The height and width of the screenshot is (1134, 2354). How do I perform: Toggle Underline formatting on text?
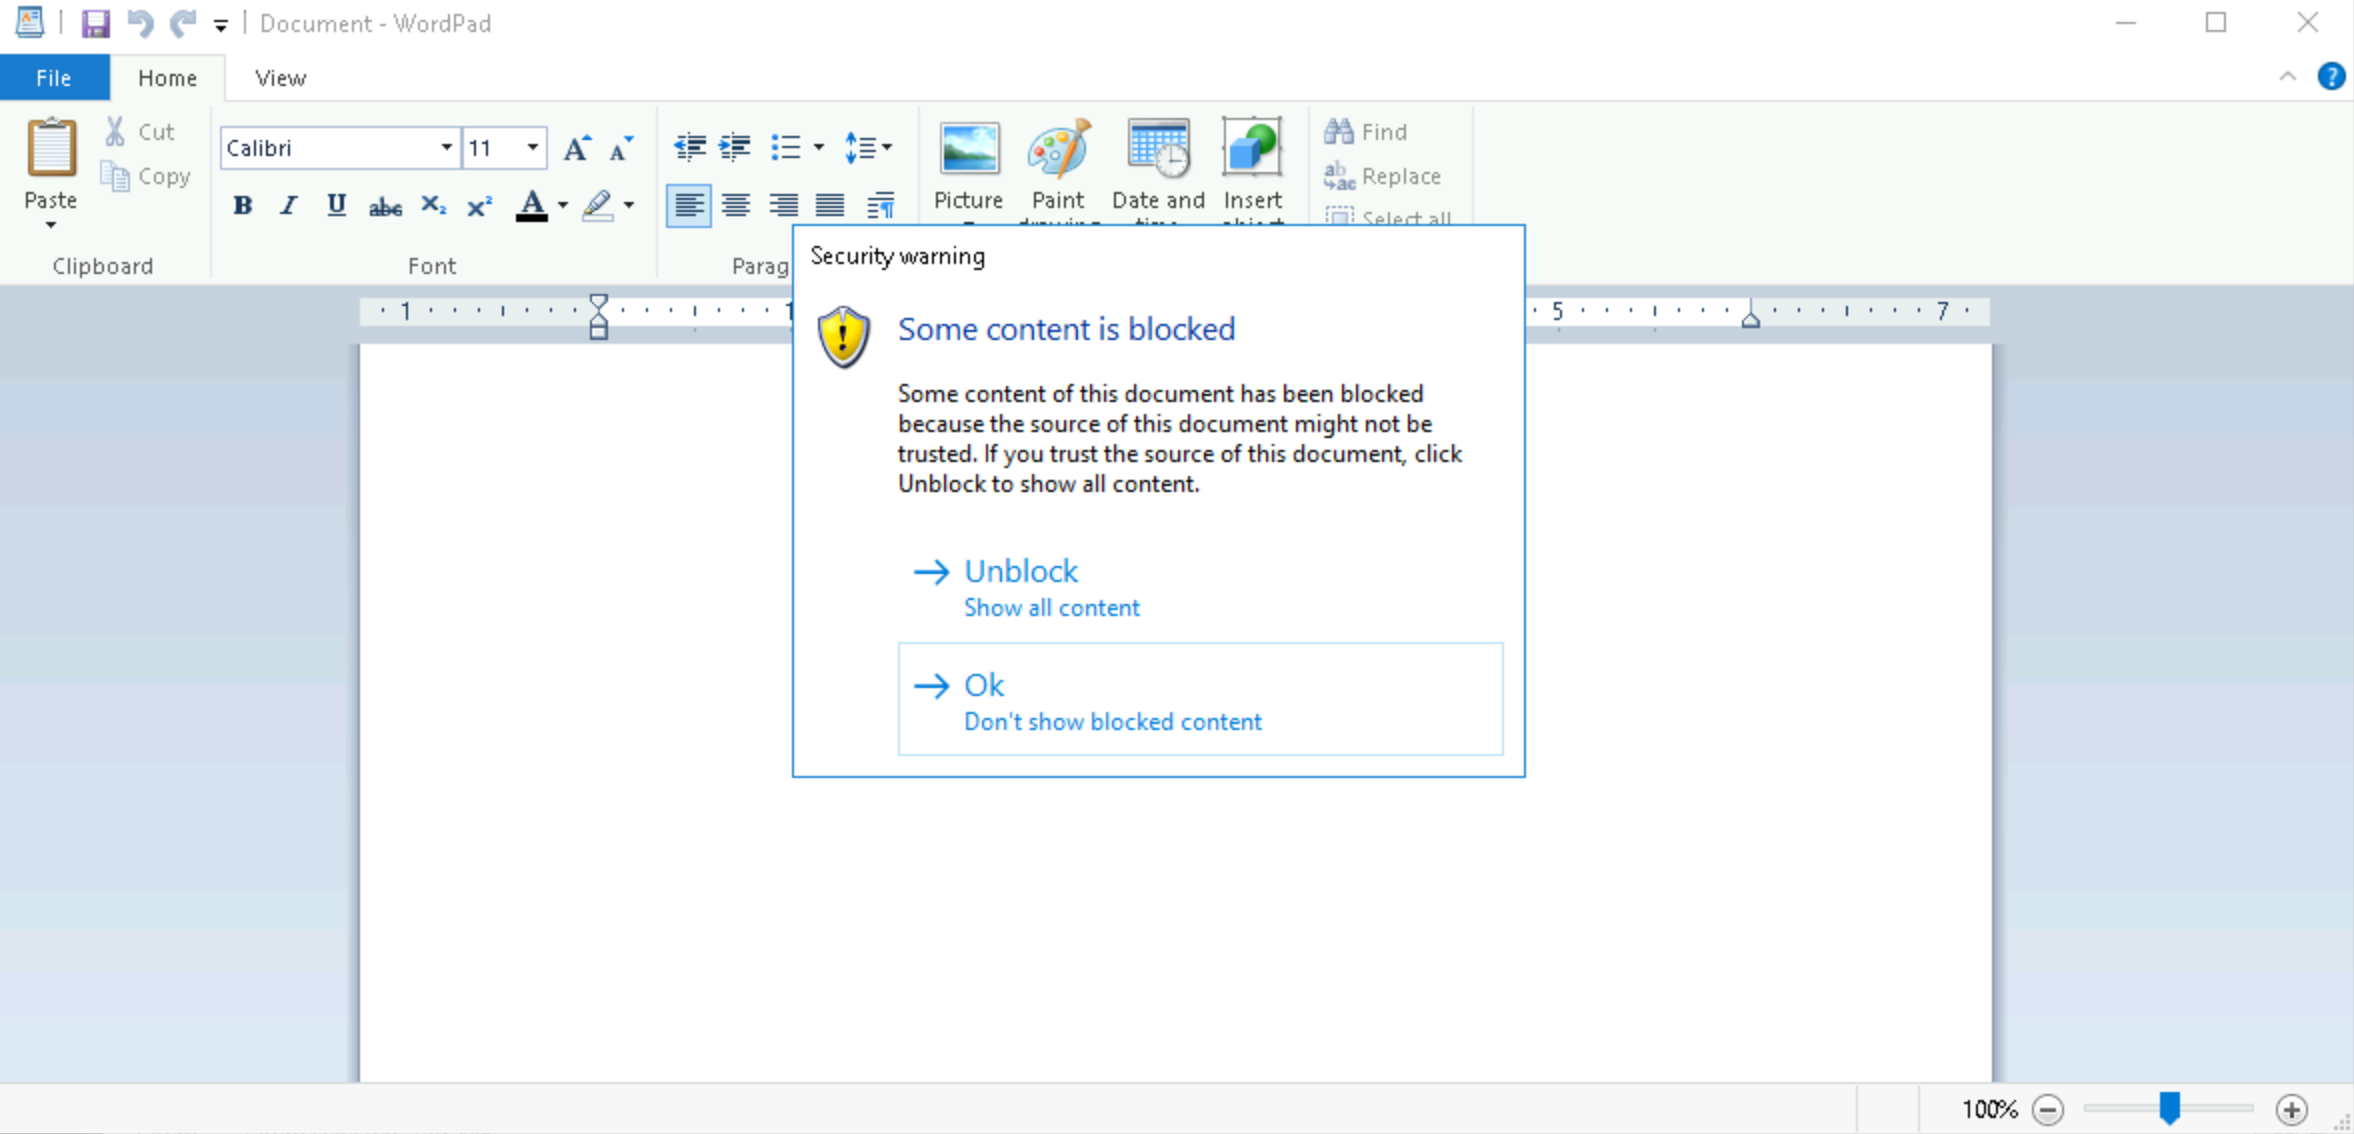click(x=336, y=206)
